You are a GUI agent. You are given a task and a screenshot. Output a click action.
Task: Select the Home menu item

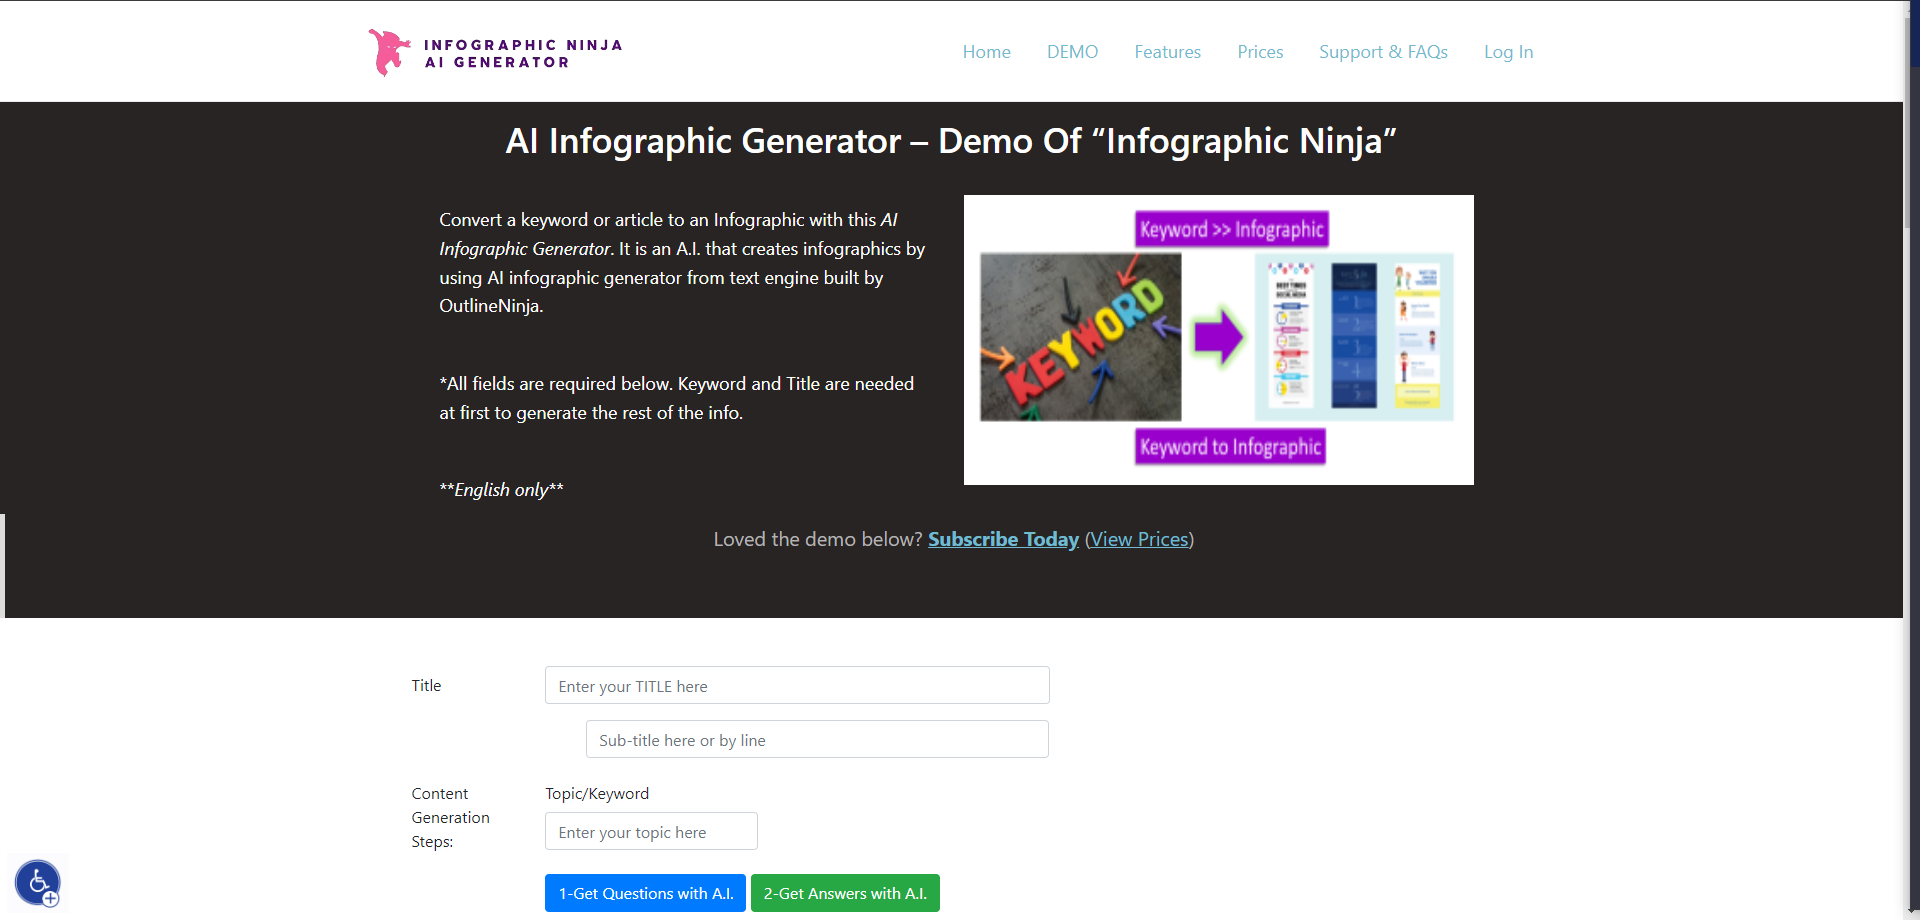tap(986, 51)
